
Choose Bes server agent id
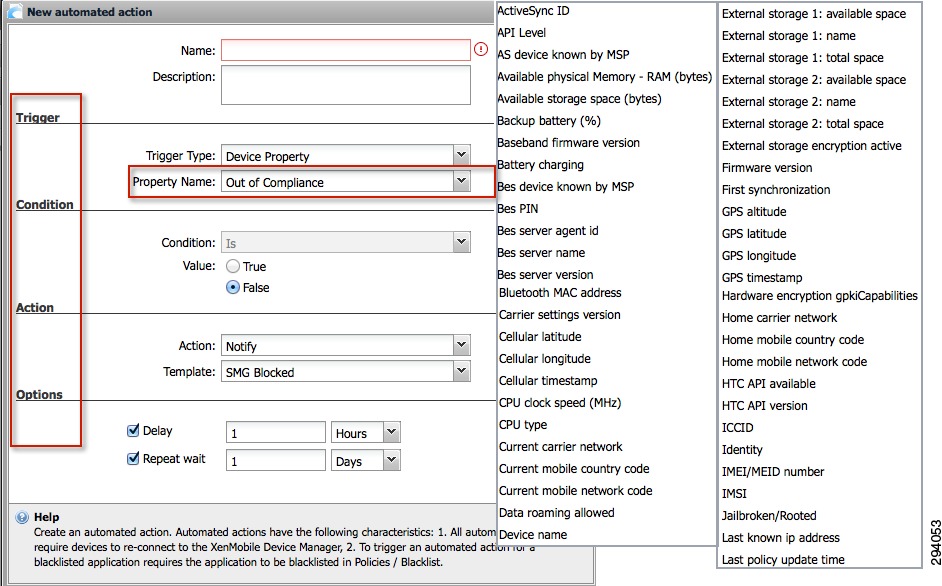point(548,231)
